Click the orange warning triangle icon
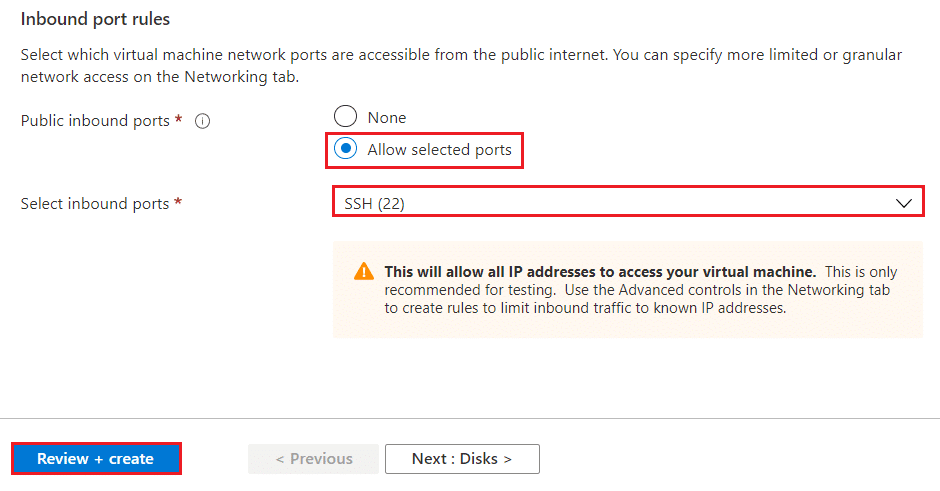The height and width of the screenshot is (491, 940). [x=364, y=272]
